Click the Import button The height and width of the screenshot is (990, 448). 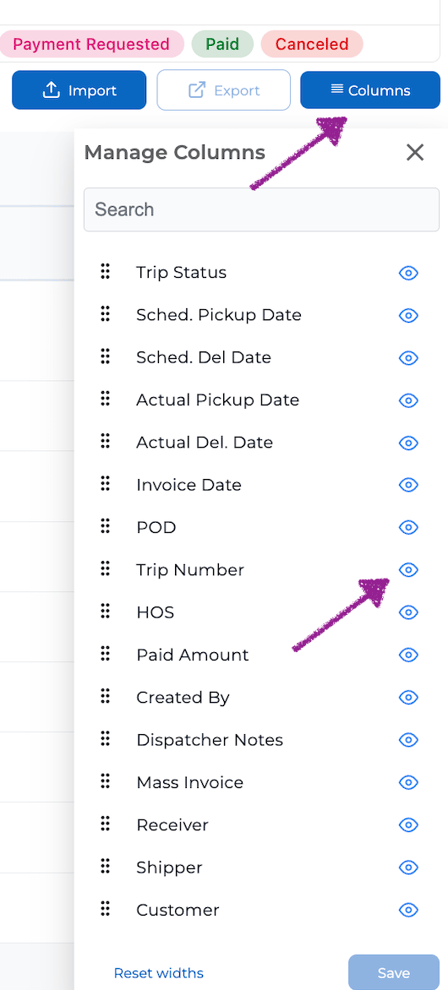(79, 90)
